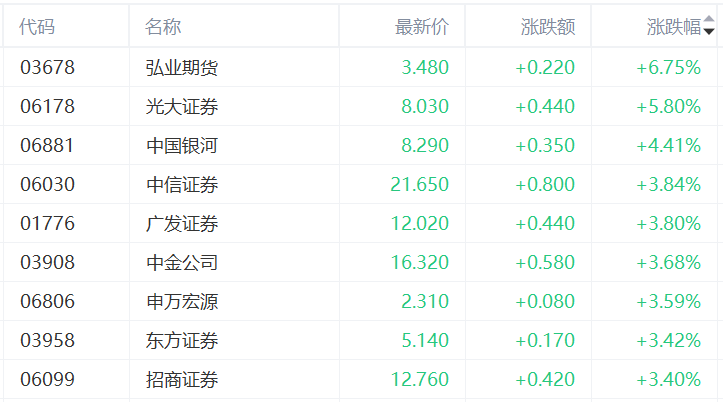Open stock code 06881

coord(47,145)
